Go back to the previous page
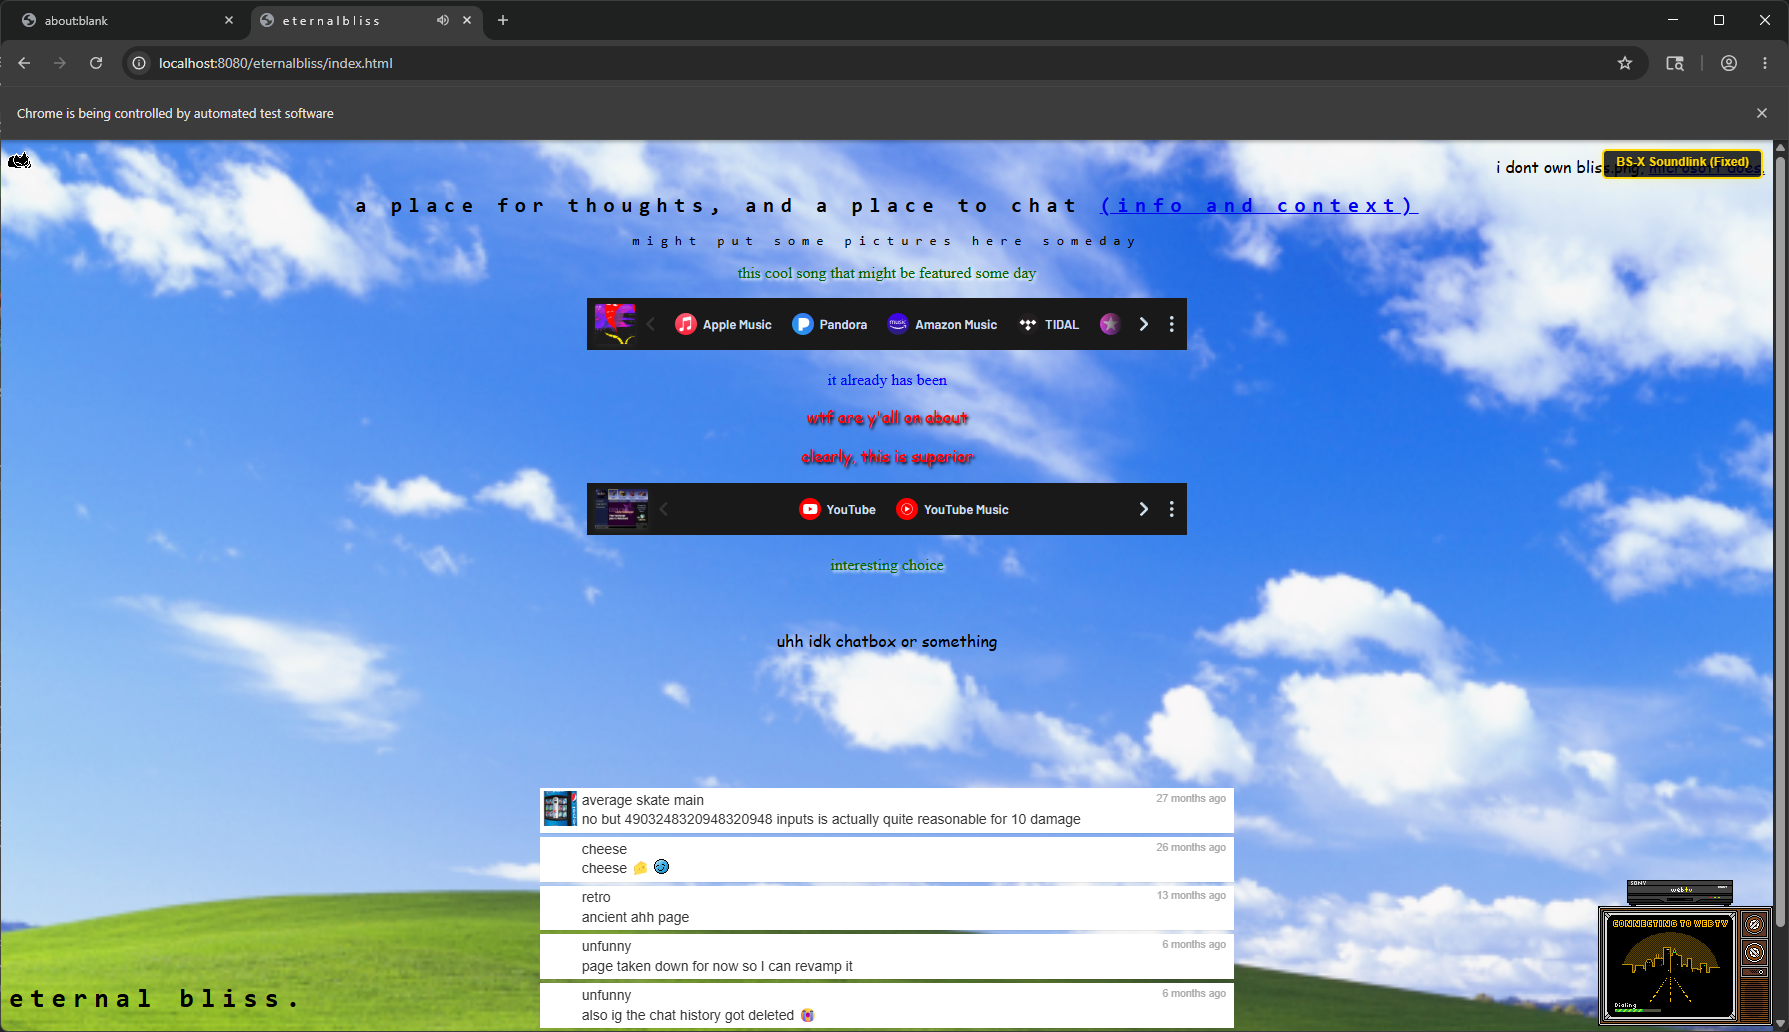This screenshot has height=1032, width=1789. pos(24,63)
